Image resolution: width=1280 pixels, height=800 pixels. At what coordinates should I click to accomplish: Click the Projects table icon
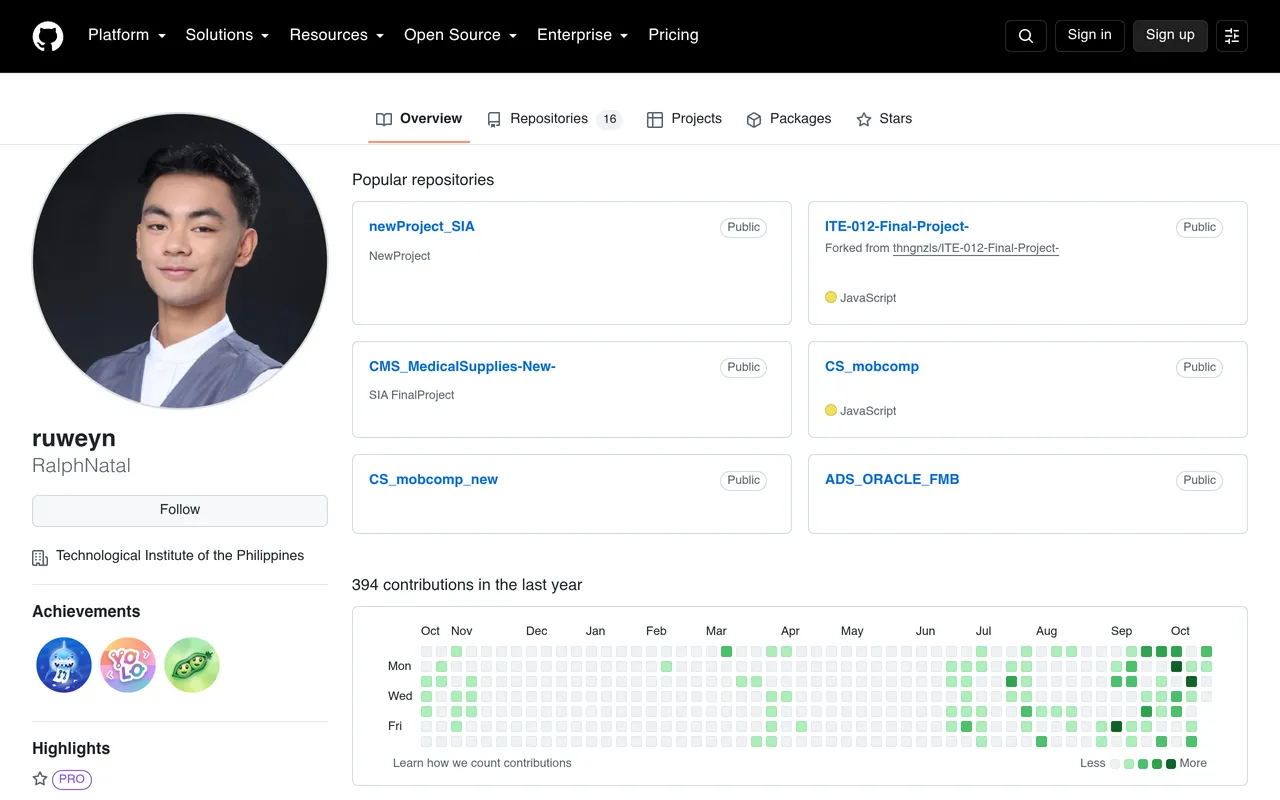tap(655, 119)
